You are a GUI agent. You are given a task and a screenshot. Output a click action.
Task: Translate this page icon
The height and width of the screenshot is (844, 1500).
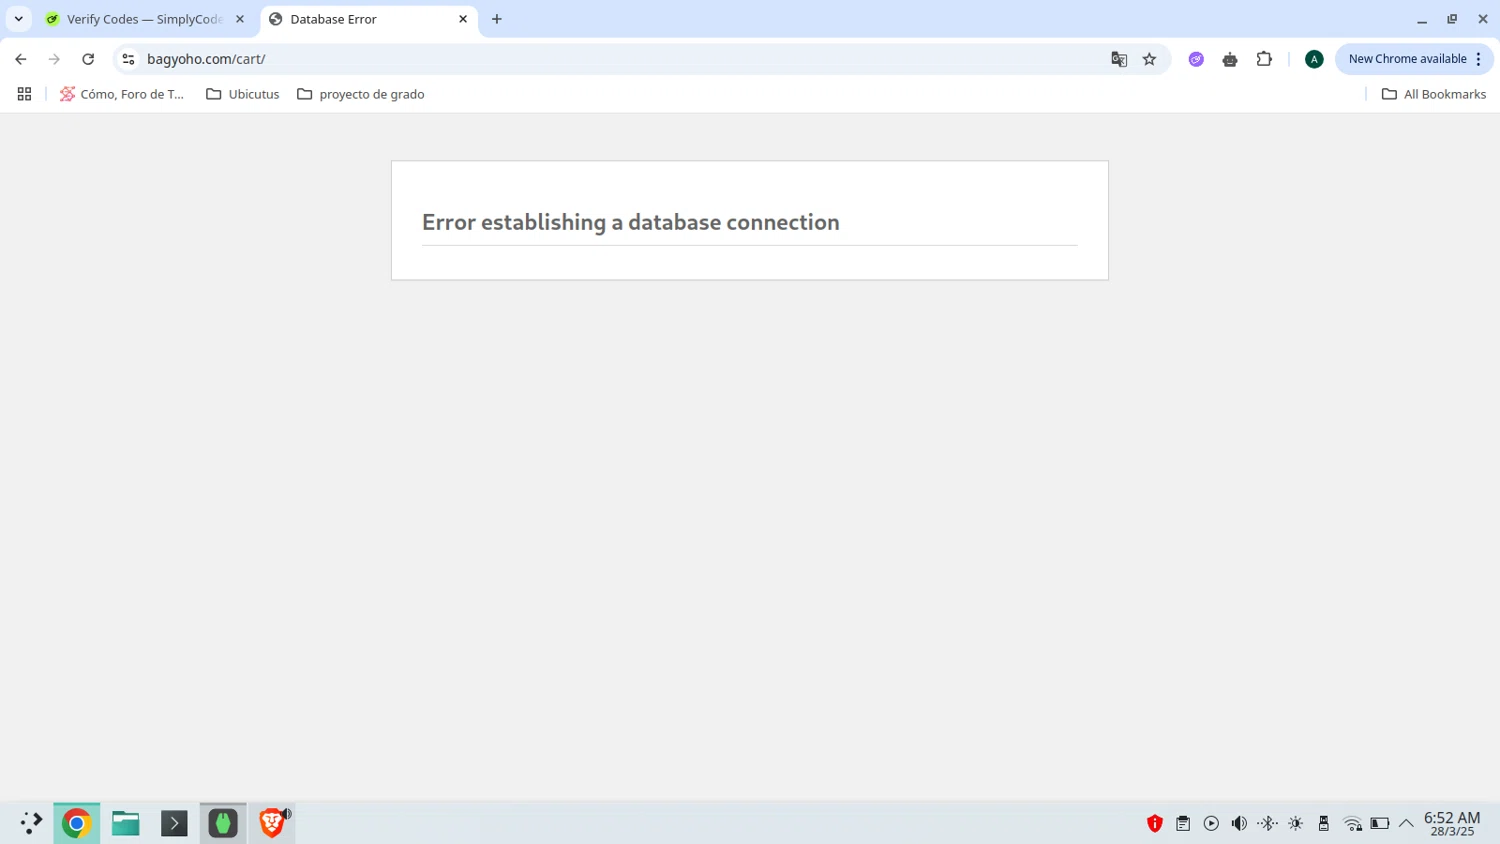1119,59
